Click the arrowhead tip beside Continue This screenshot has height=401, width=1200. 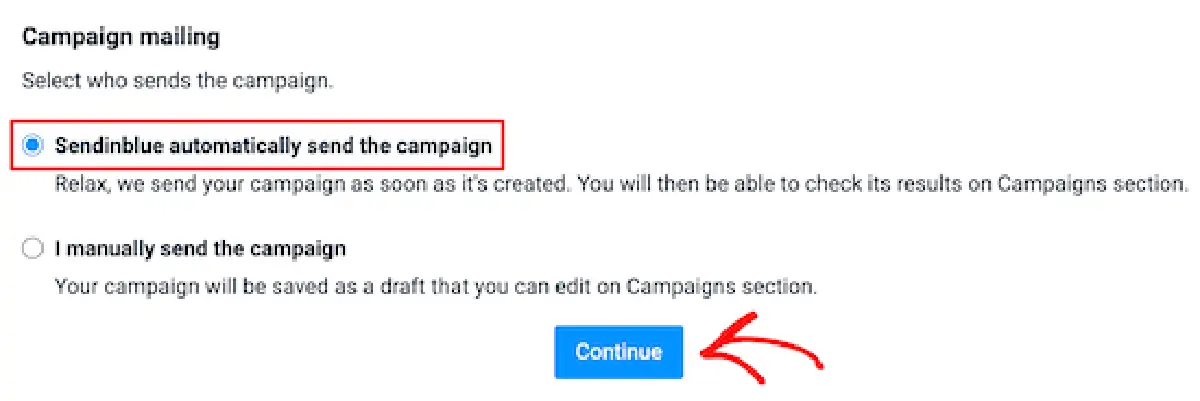point(704,351)
